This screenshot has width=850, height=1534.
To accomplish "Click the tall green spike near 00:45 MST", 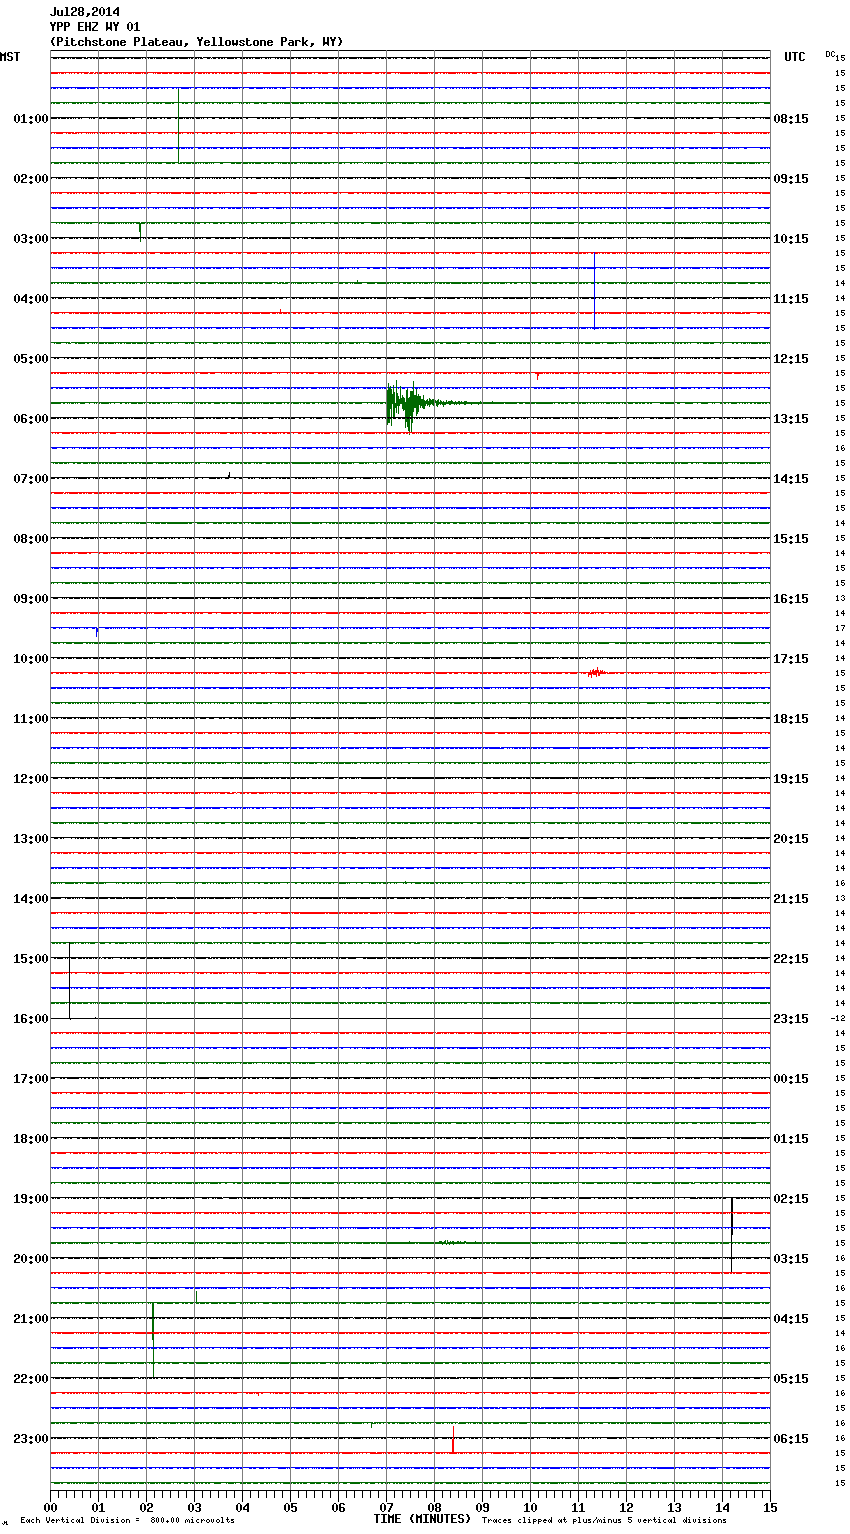I will coord(178,125).
